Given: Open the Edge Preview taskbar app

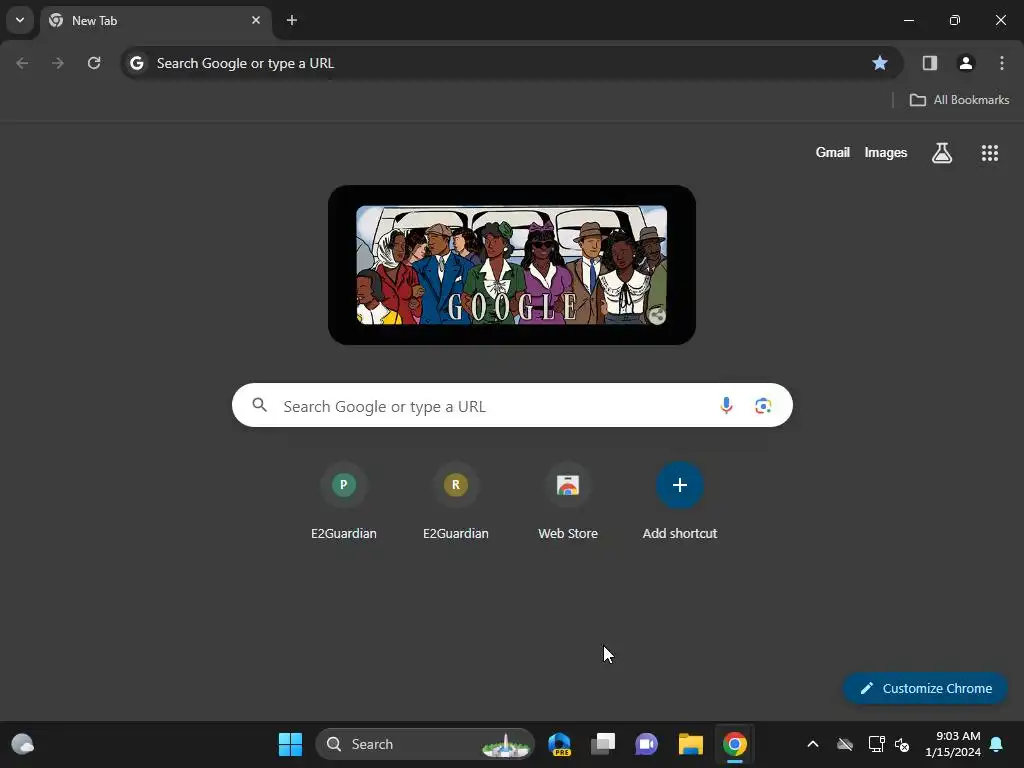Looking at the screenshot, I should (x=560, y=744).
